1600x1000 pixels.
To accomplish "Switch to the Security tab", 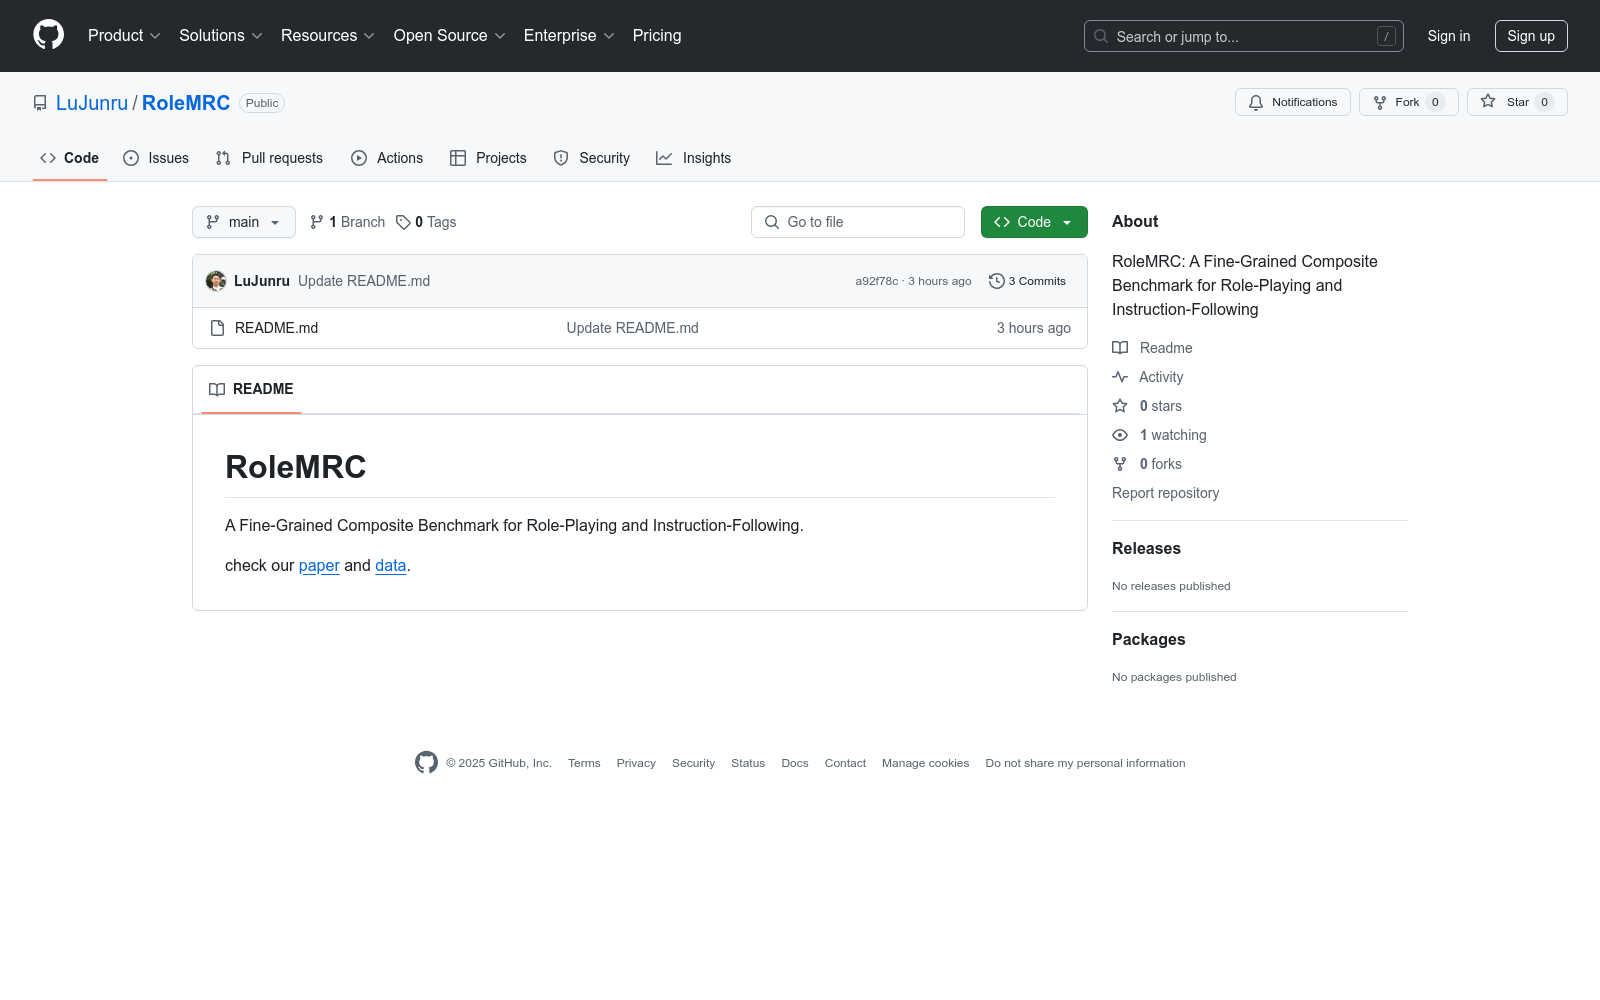I will tap(592, 158).
